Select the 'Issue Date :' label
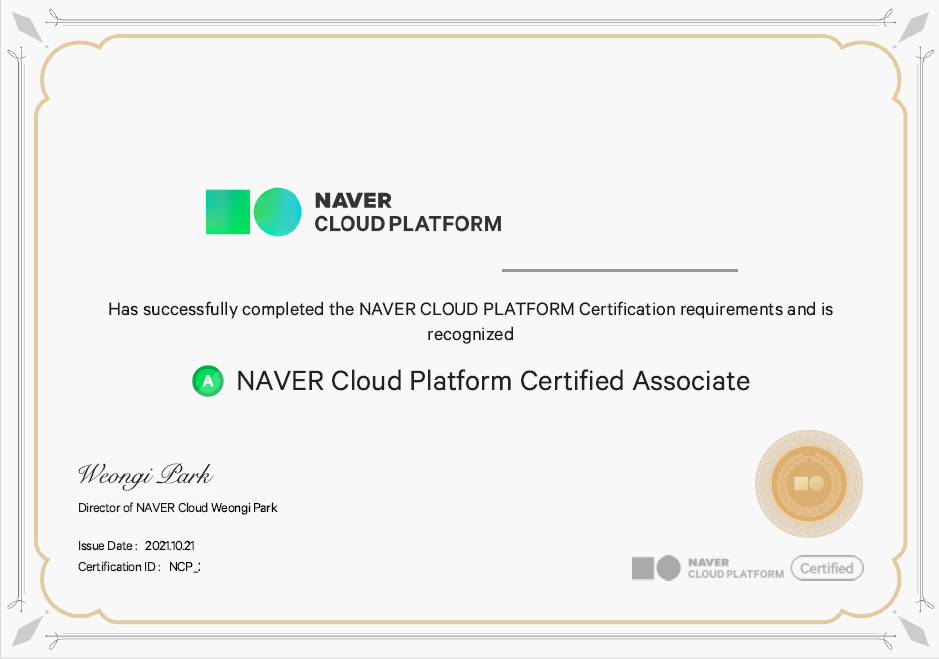The image size is (939, 659). [108, 546]
